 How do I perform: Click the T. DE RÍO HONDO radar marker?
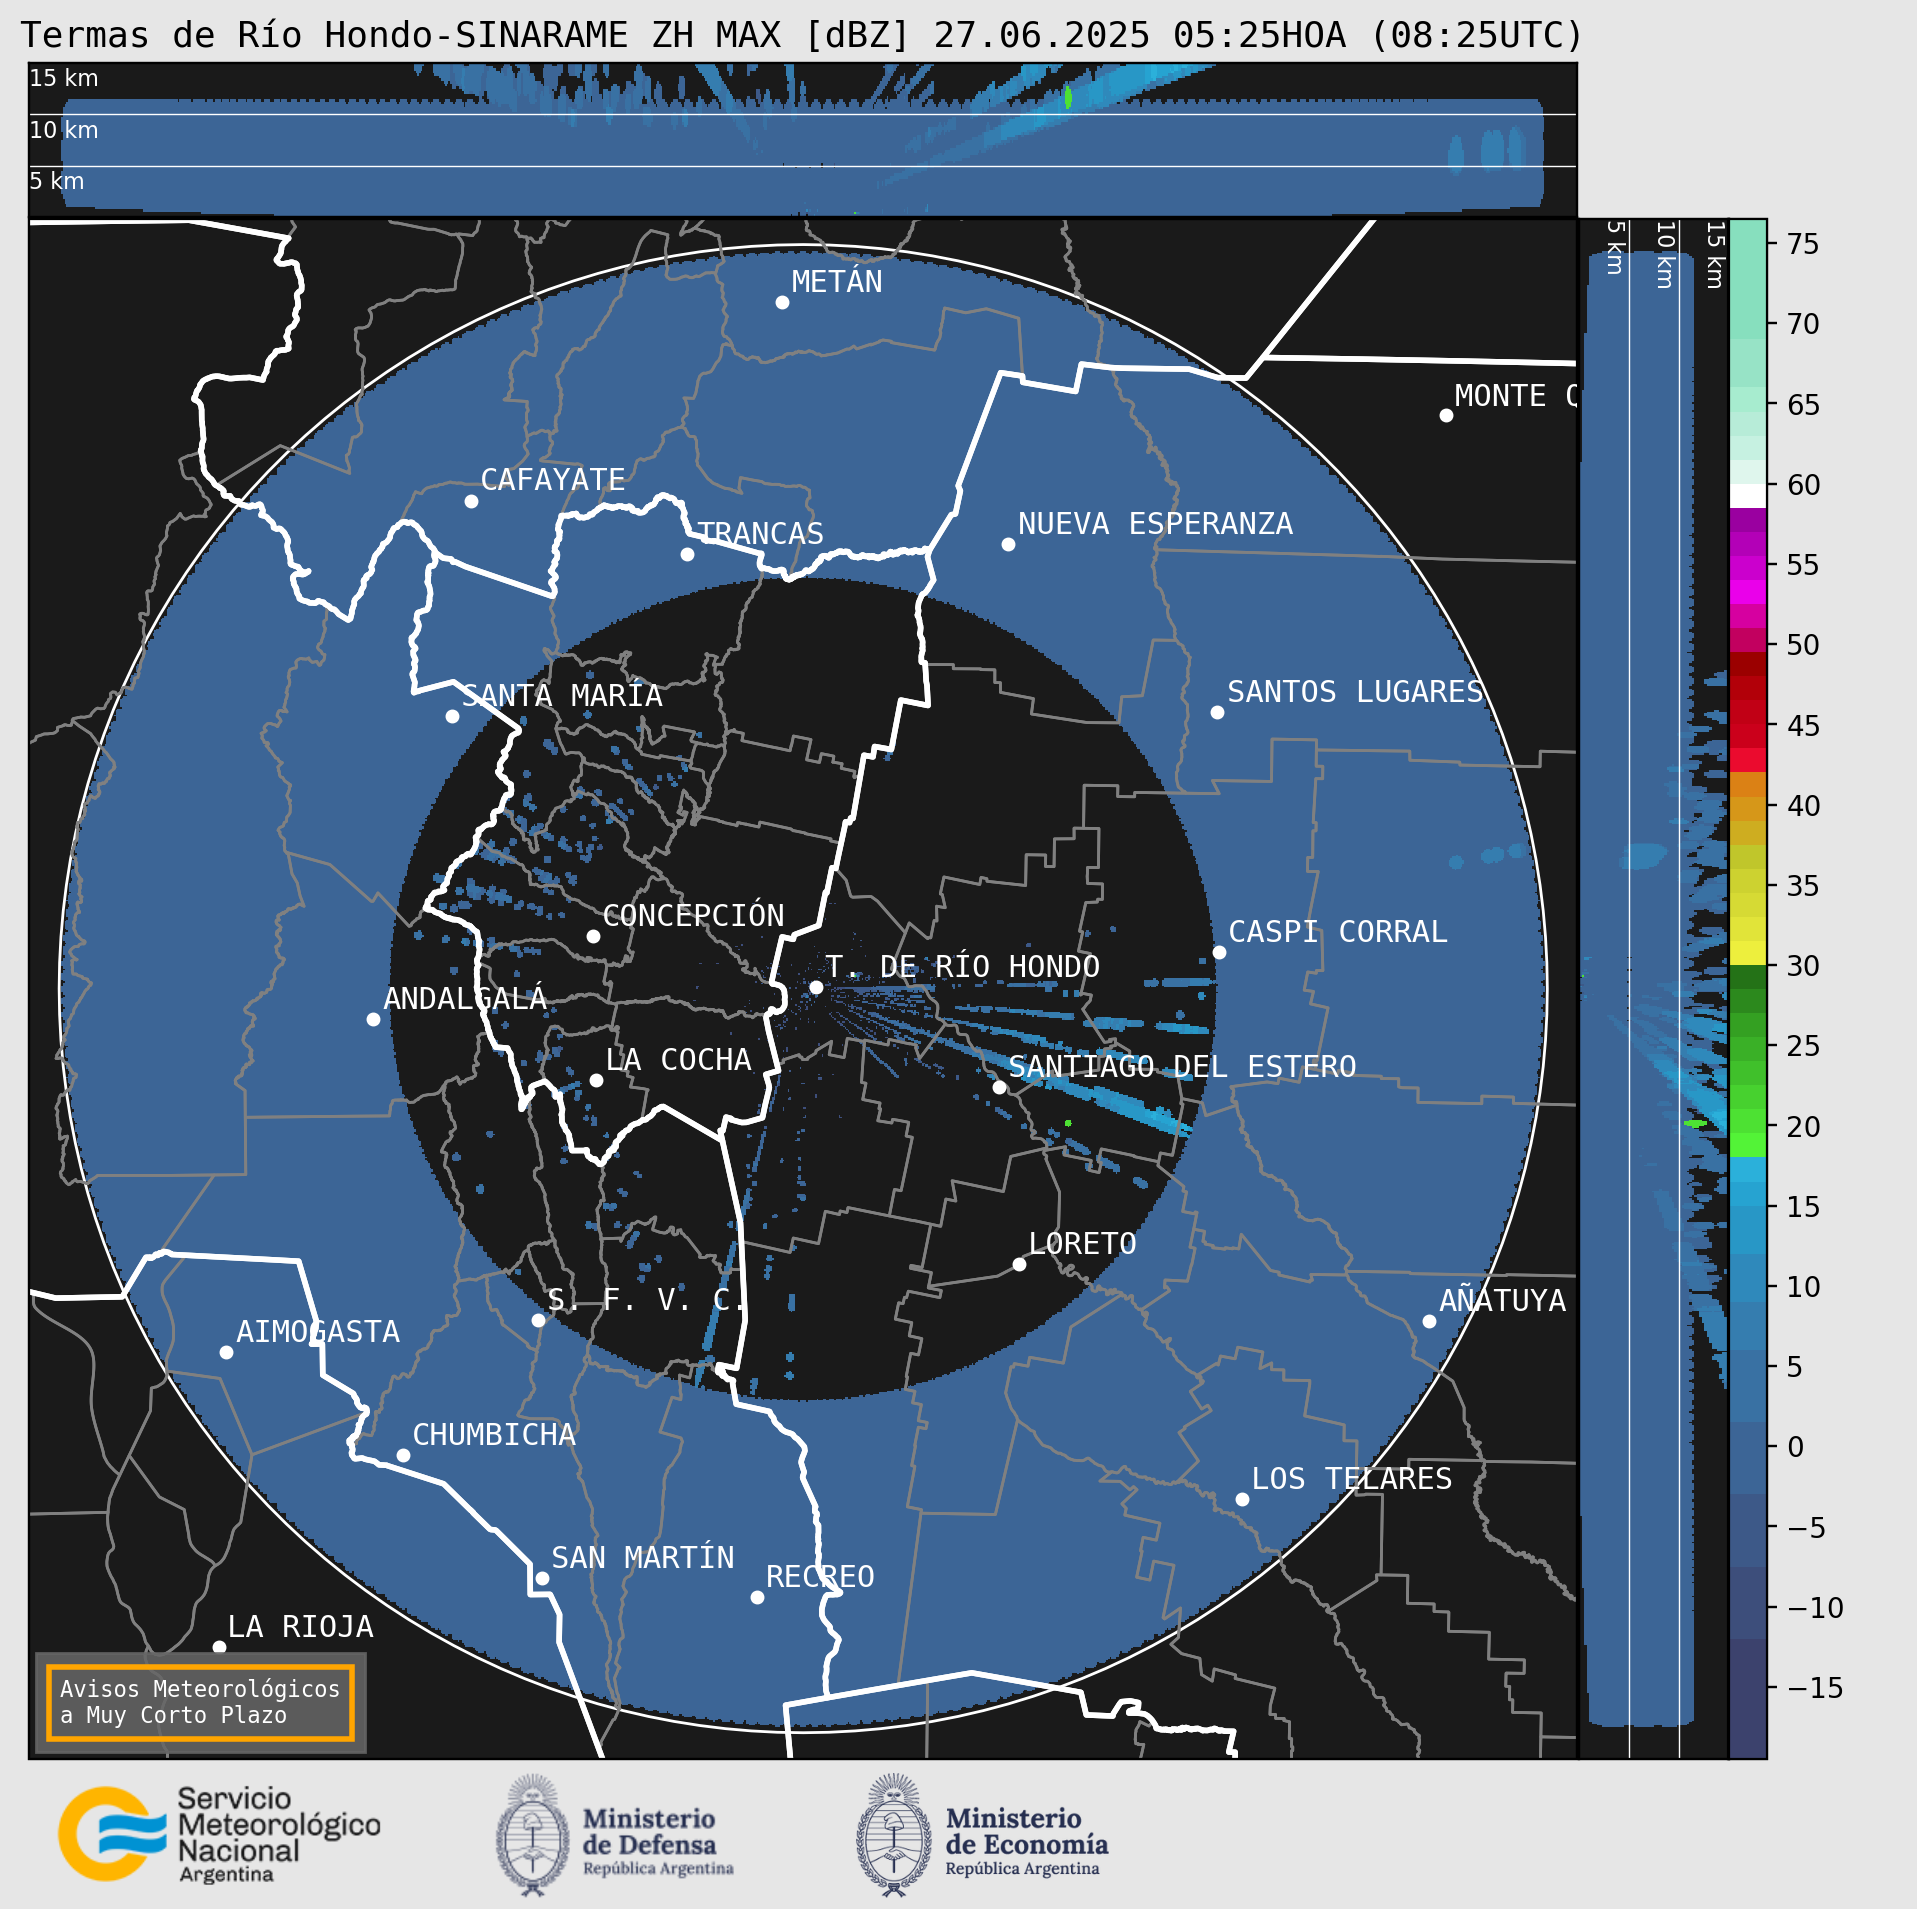pyautogui.click(x=816, y=987)
